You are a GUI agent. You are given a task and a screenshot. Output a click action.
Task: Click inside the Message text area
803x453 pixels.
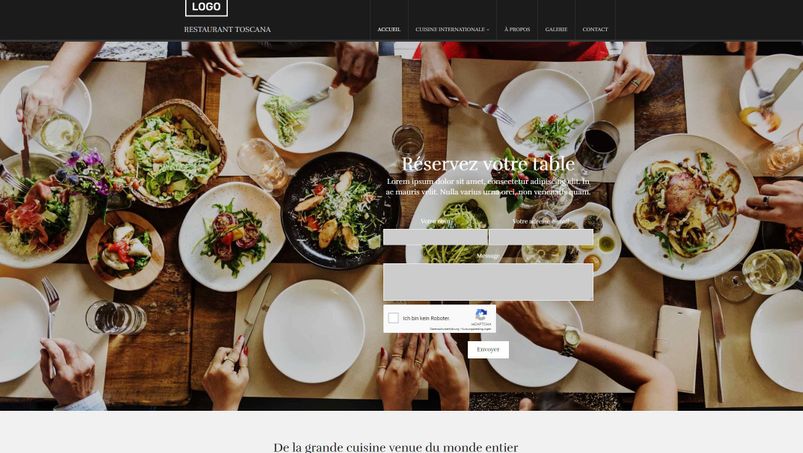coord(488,282)
